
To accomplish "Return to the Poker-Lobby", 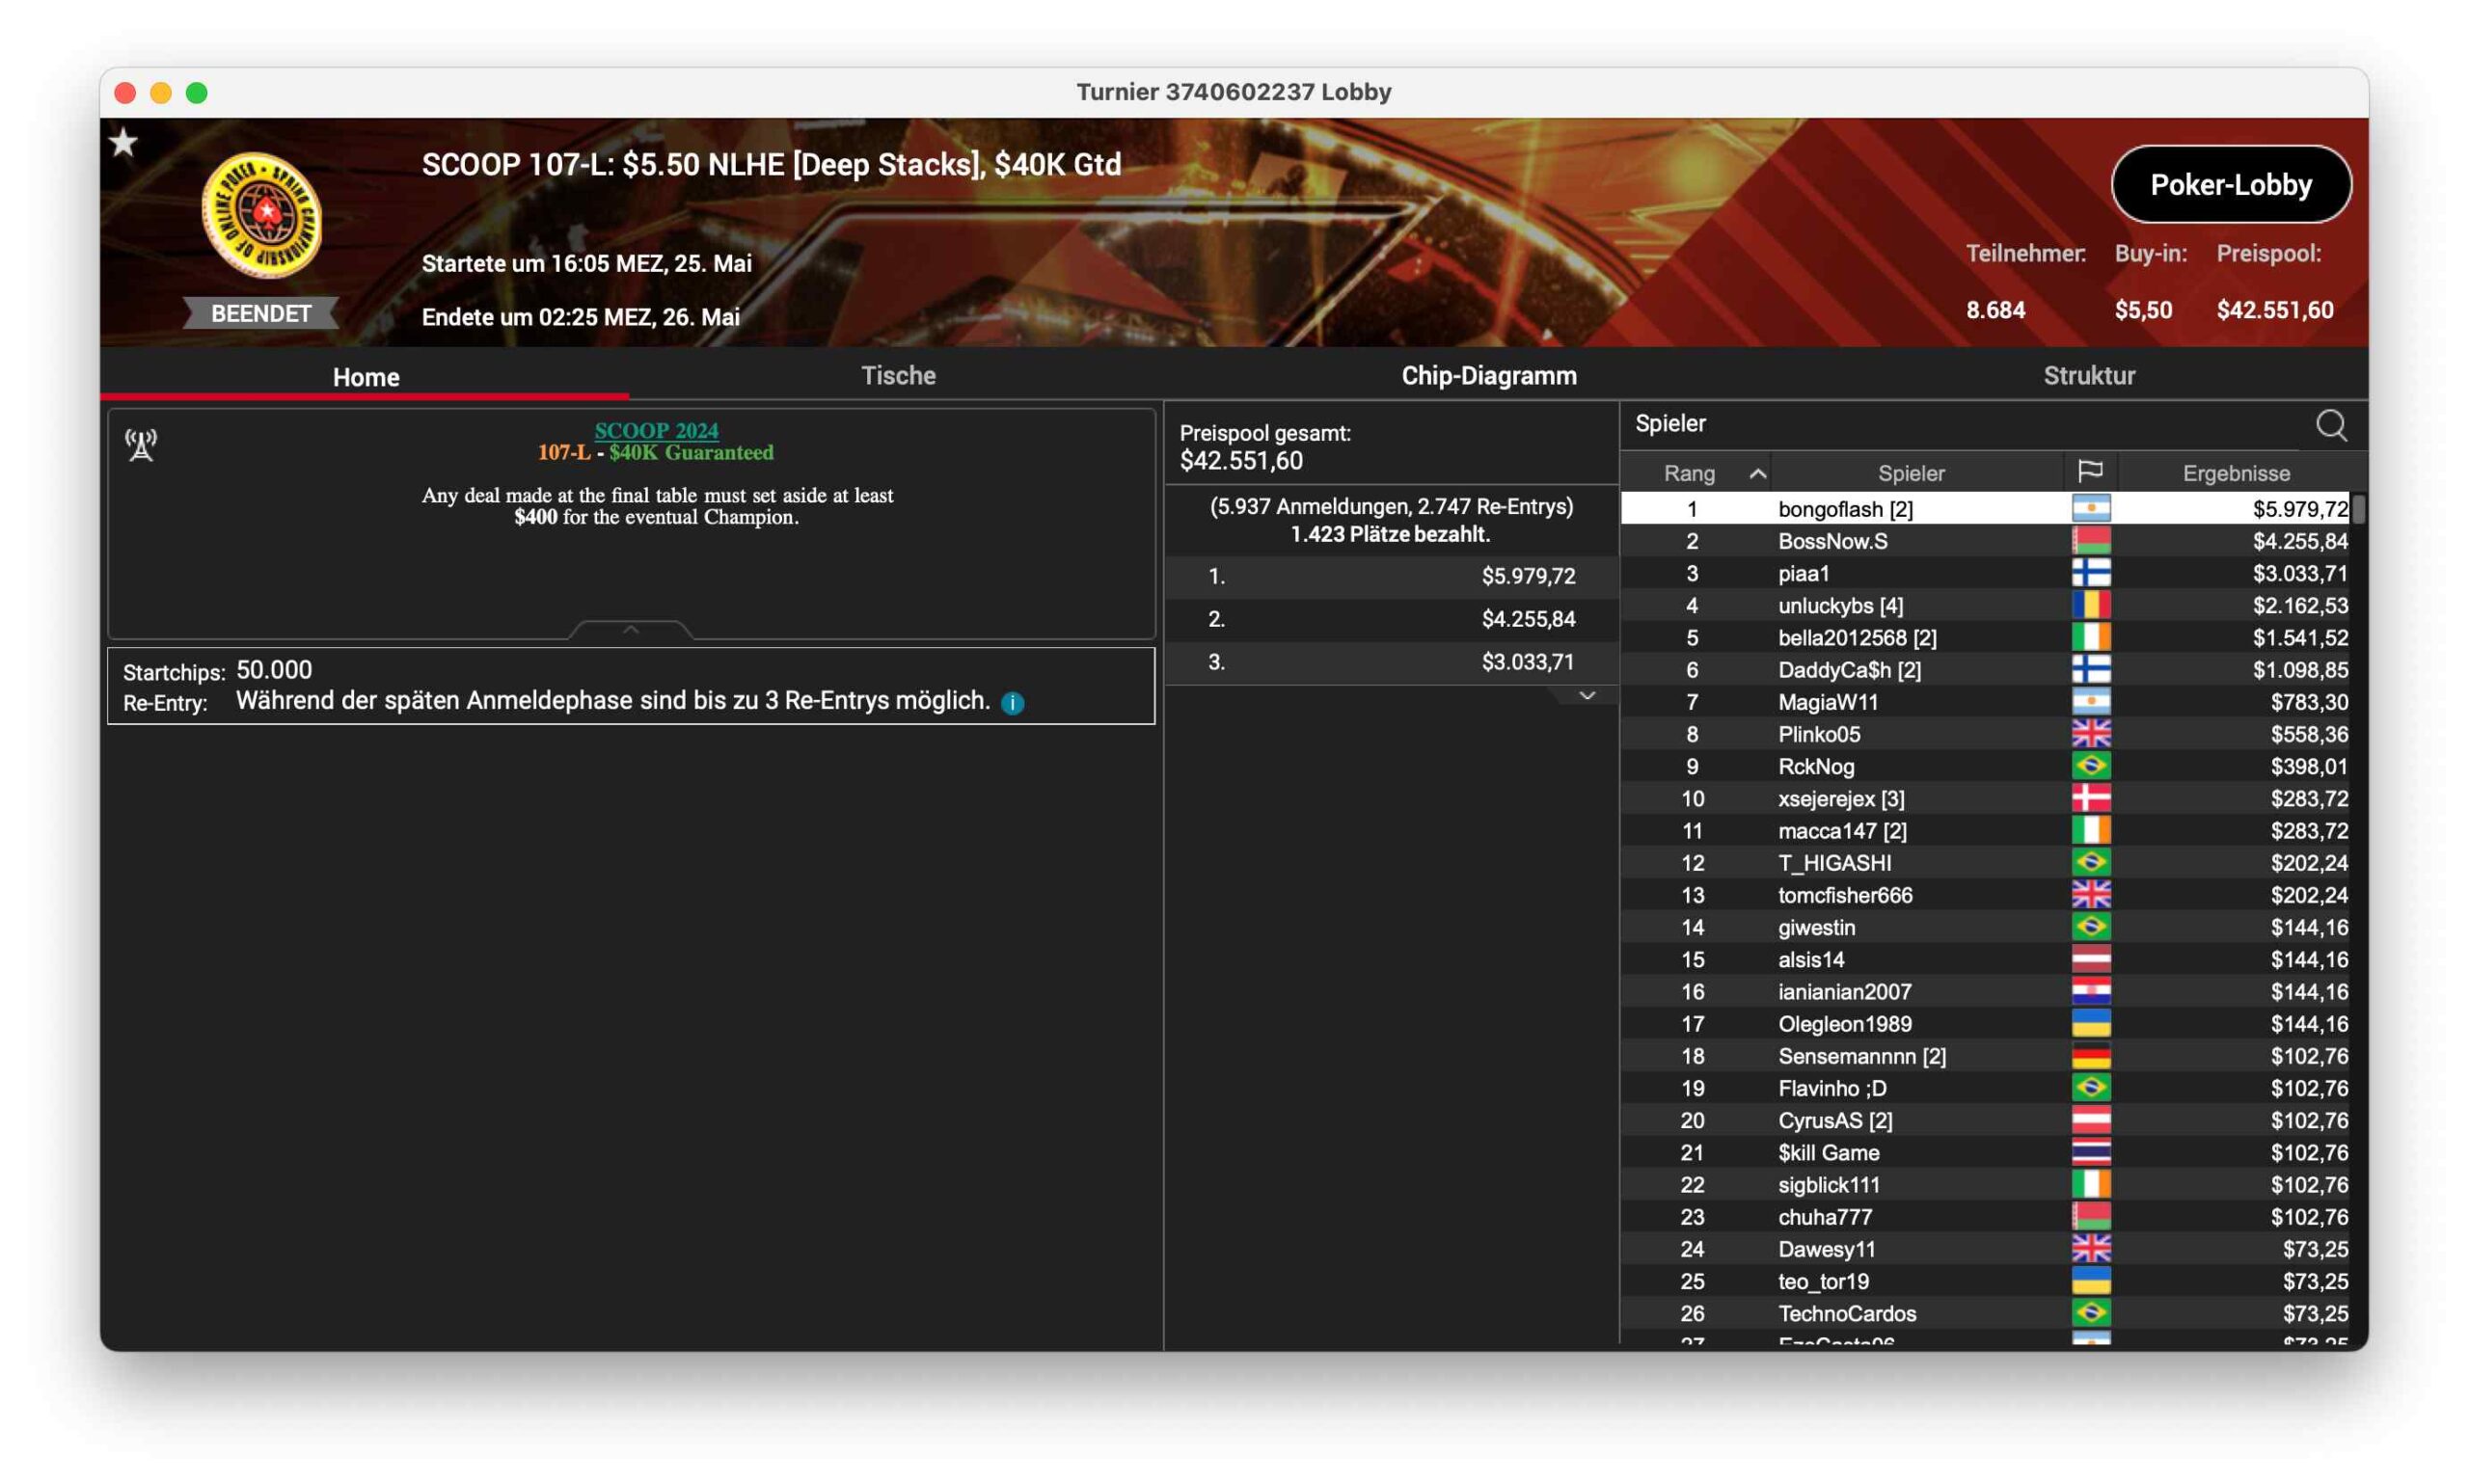I will [x=2230, y=184].
